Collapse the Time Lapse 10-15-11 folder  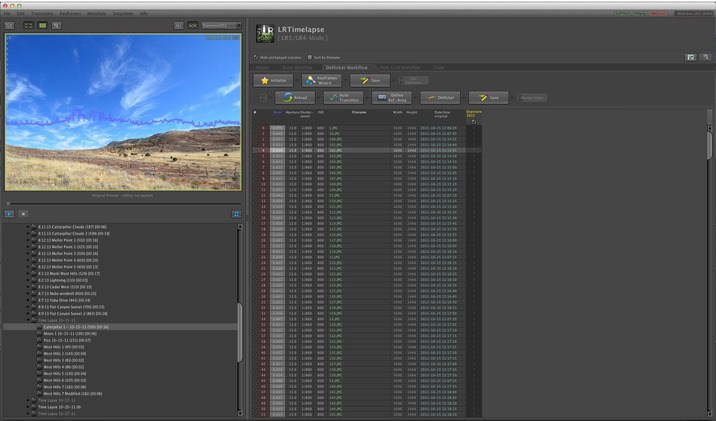click(x=28, y=320)
